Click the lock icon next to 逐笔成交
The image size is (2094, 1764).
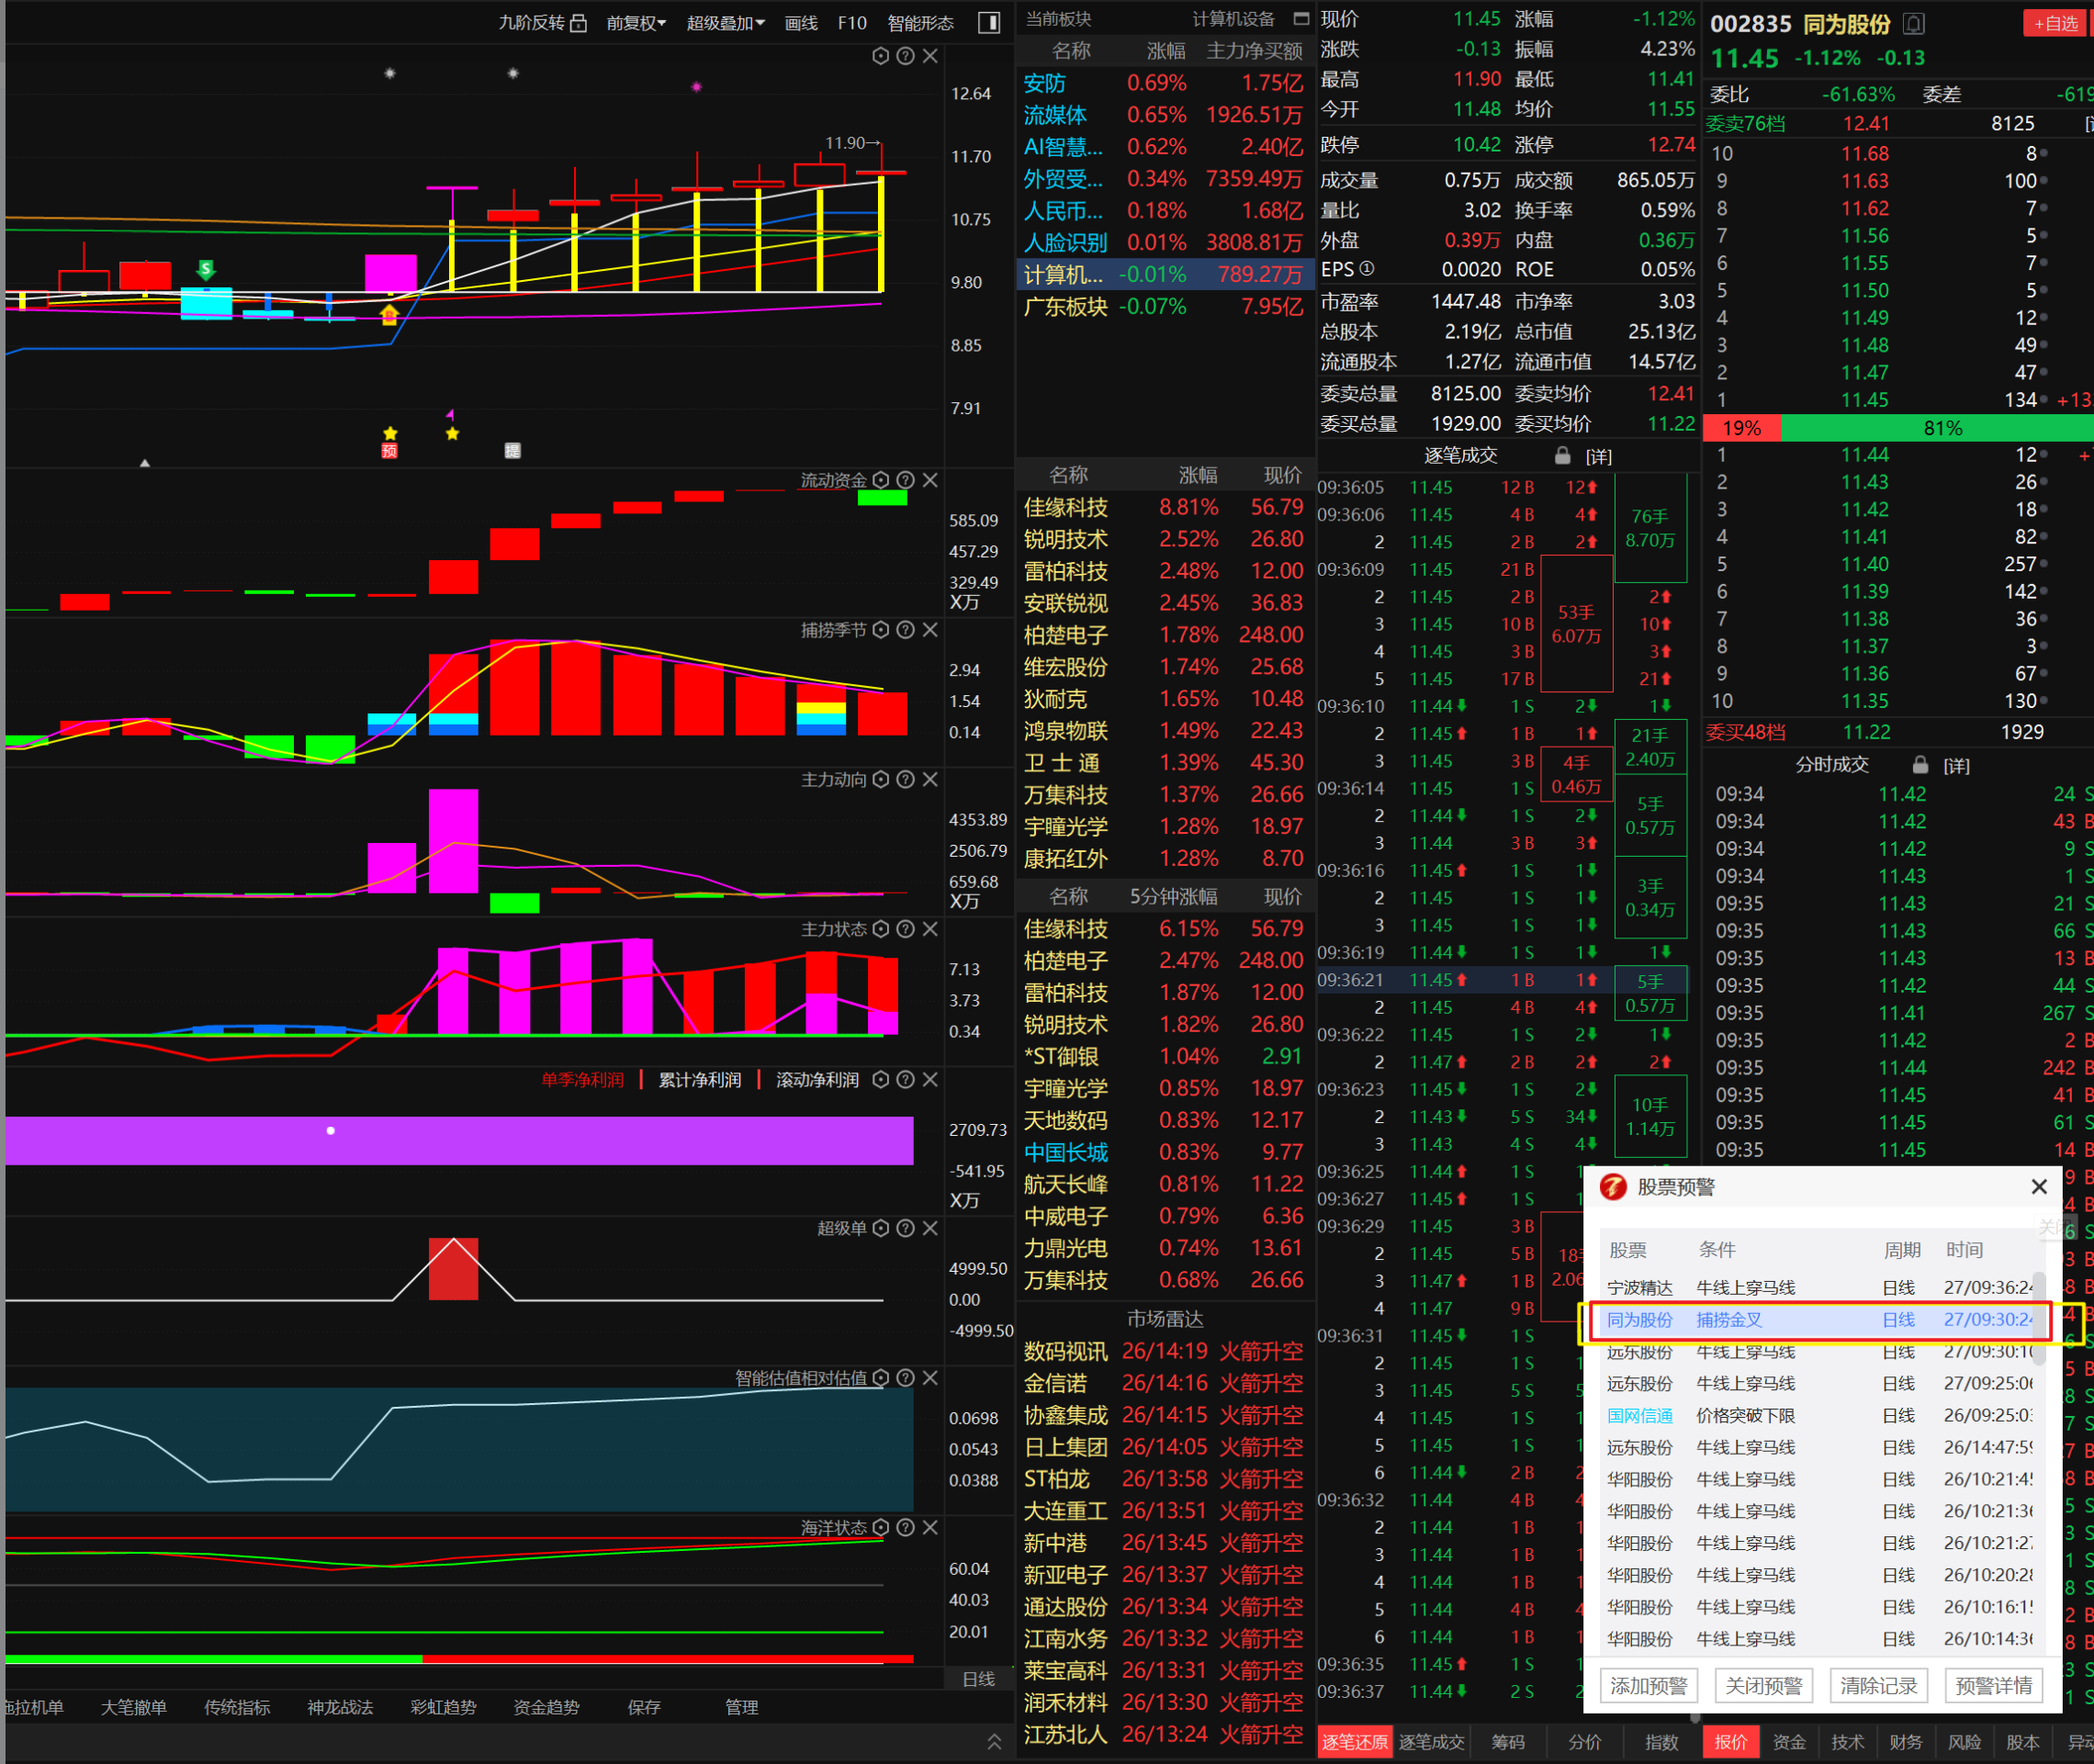click(1562, 456)
